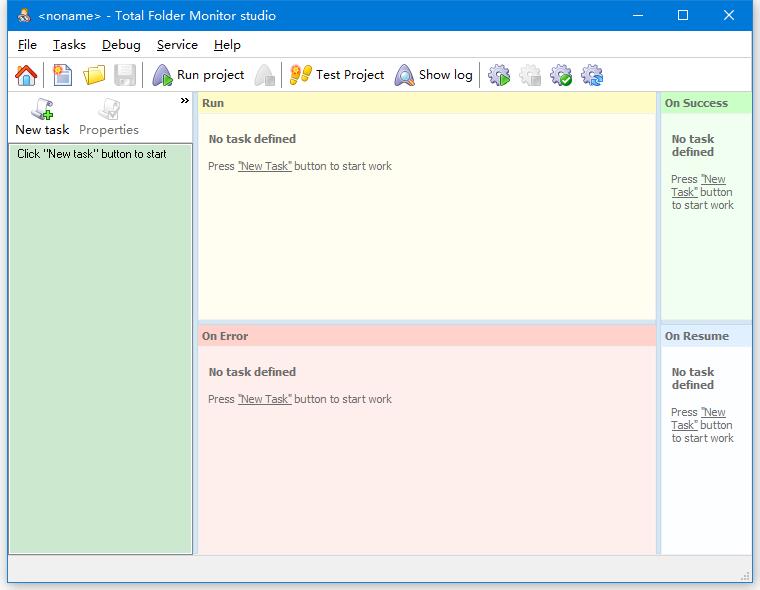Open task Properties in left panel
This screenshot has width=760, height=590.
[109, 117]
